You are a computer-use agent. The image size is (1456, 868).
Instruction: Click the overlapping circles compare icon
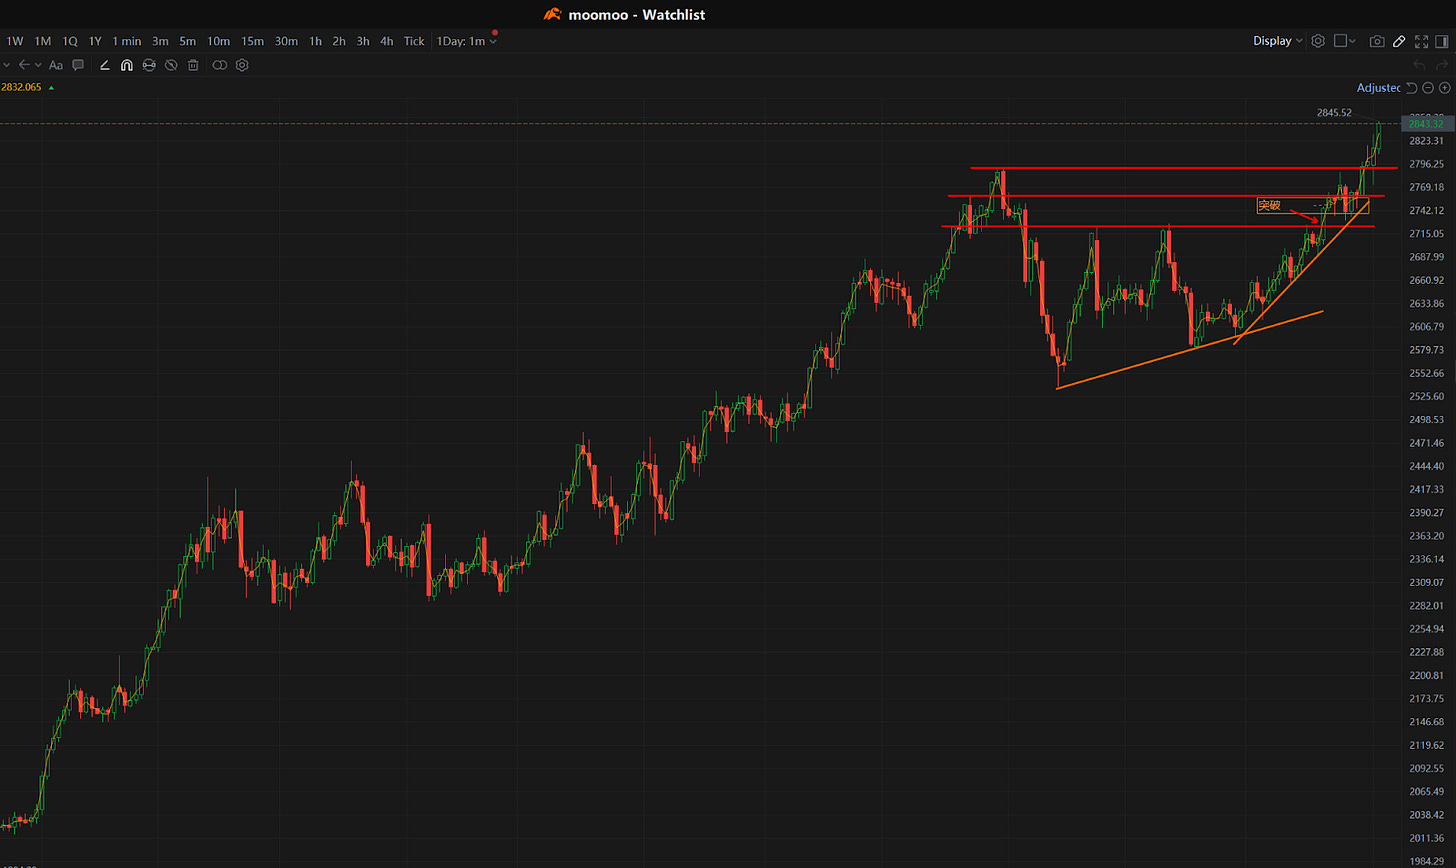pyautogui.click(x=220, y=65)
